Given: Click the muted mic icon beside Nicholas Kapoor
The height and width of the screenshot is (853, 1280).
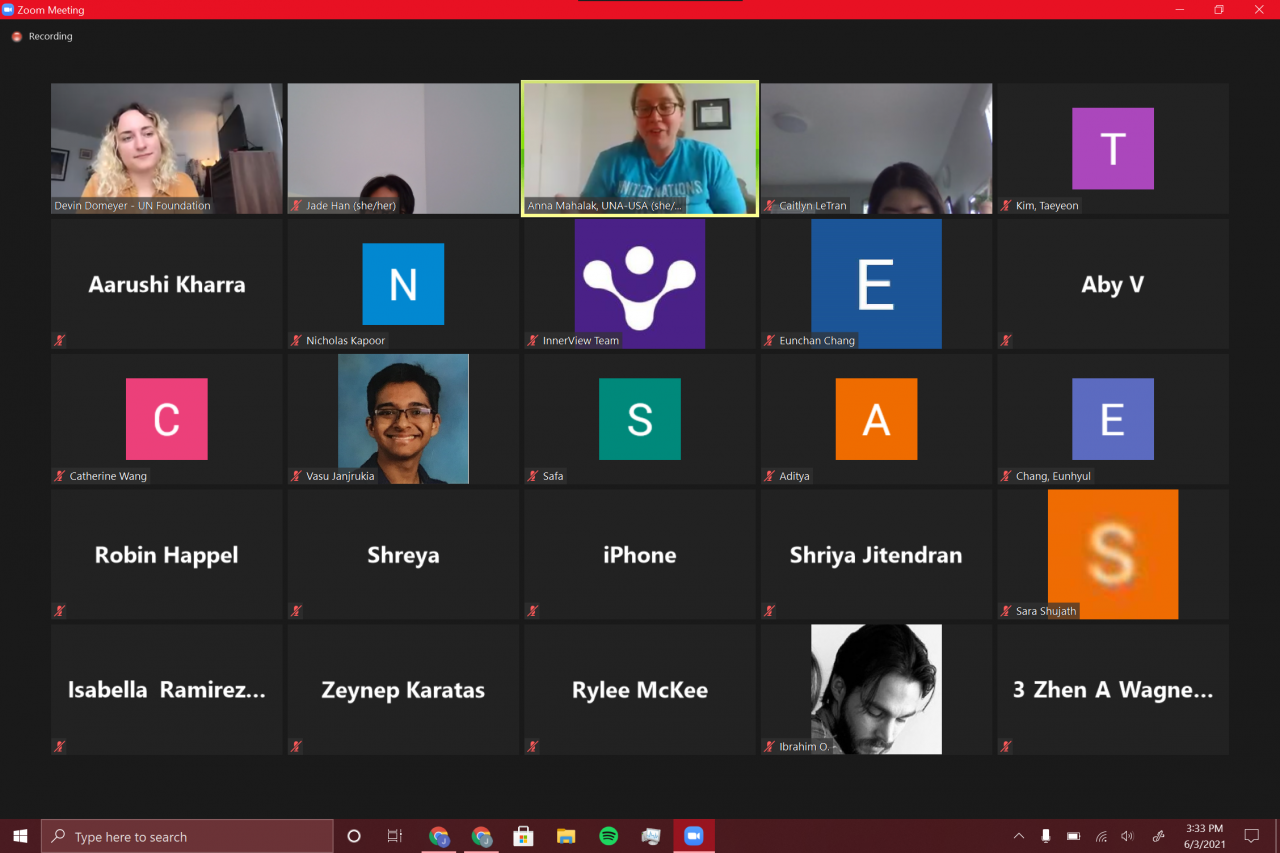Looking at the screenshot, I should [x=296, y=340].
